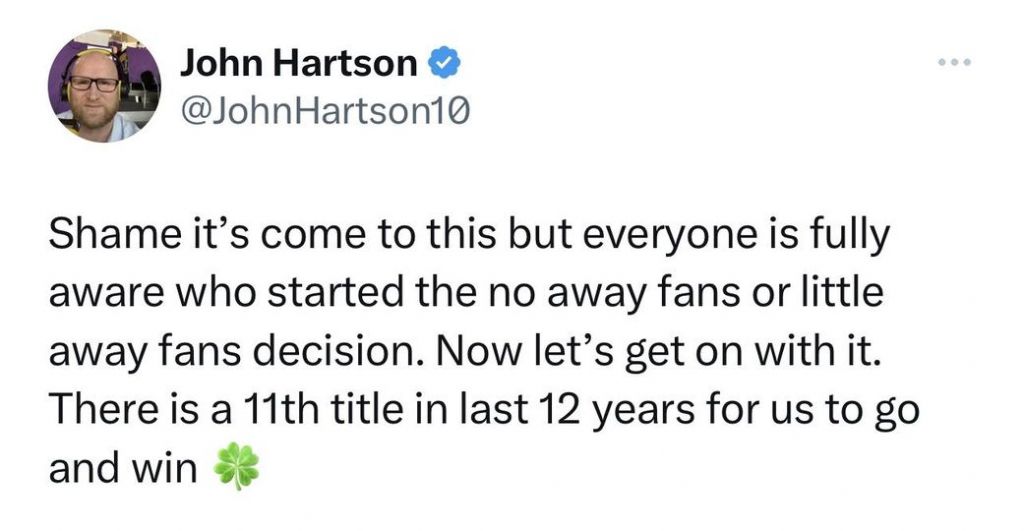Click the words "and win" before the shamrock

122,467
